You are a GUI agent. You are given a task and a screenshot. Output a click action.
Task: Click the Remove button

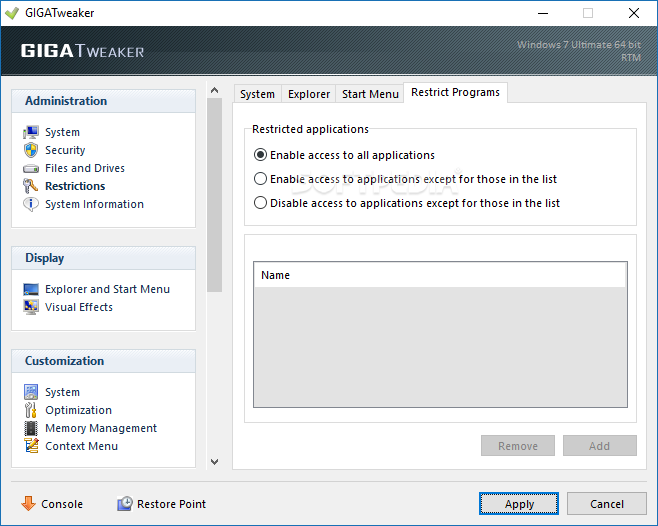coord(518,446)
